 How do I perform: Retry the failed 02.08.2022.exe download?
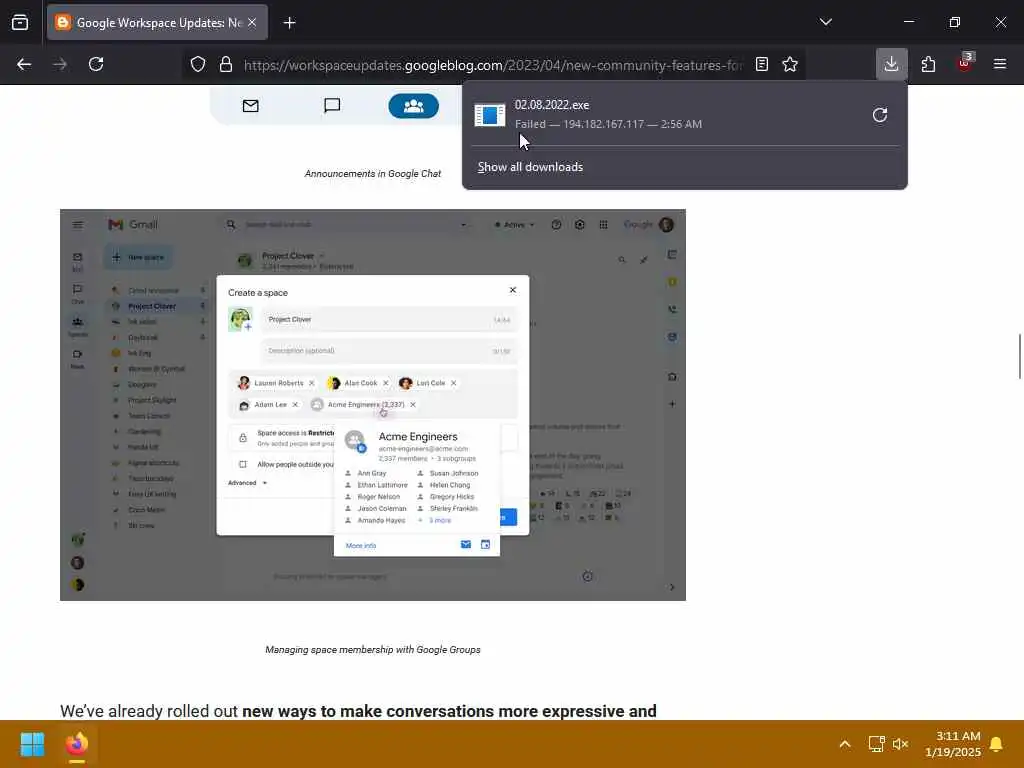880,115
